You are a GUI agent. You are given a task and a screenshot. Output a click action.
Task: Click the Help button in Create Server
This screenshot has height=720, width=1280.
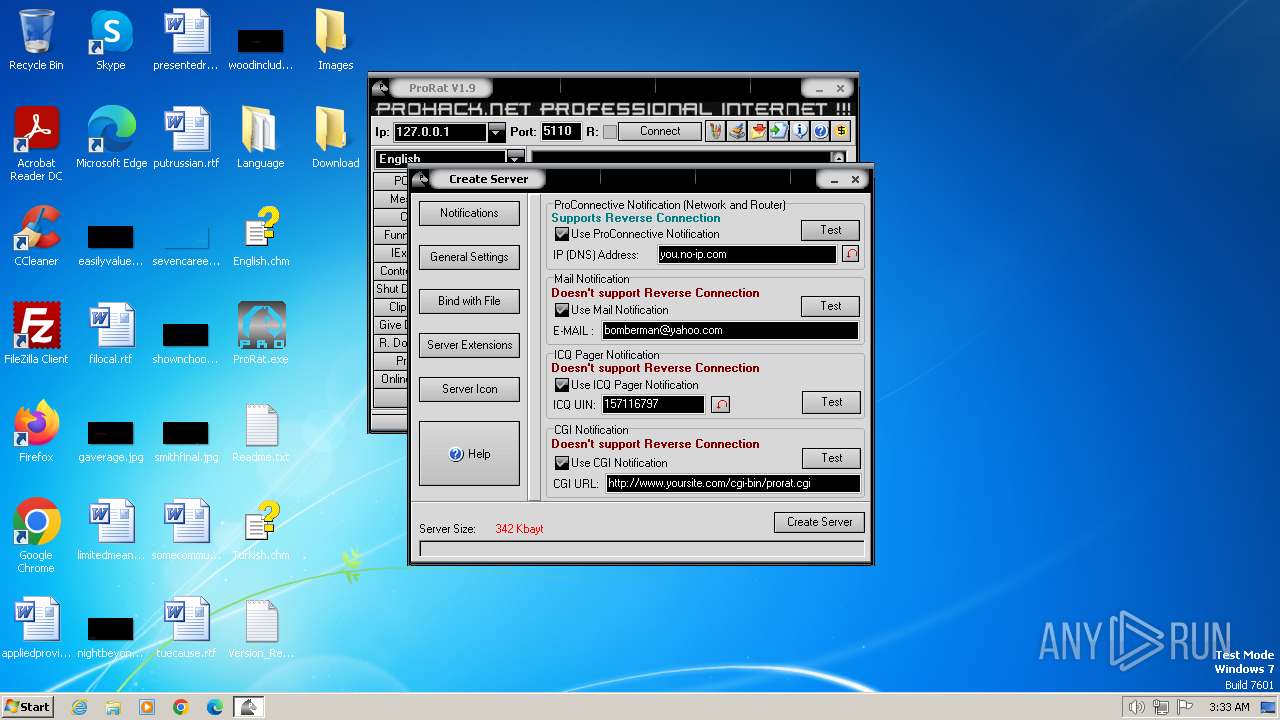(x=469, y=454)
